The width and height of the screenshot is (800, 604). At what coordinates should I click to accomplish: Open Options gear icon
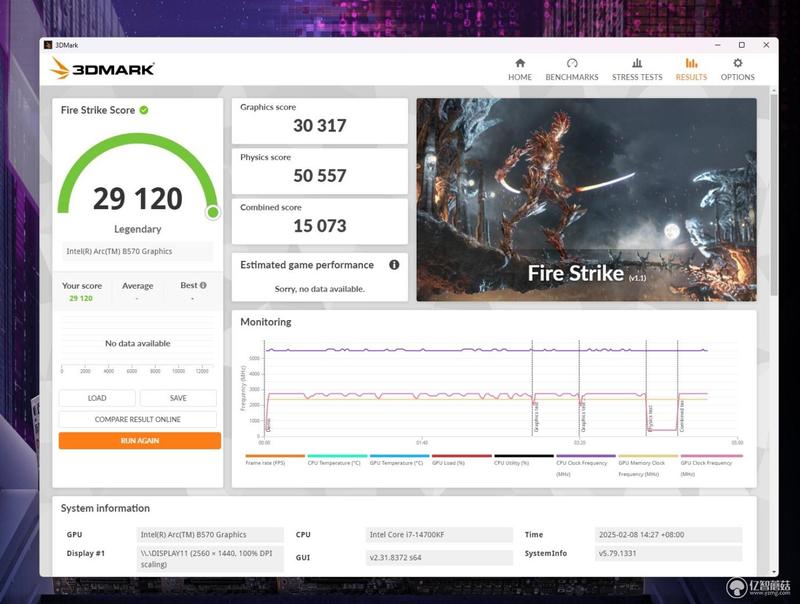pos(738,63)
